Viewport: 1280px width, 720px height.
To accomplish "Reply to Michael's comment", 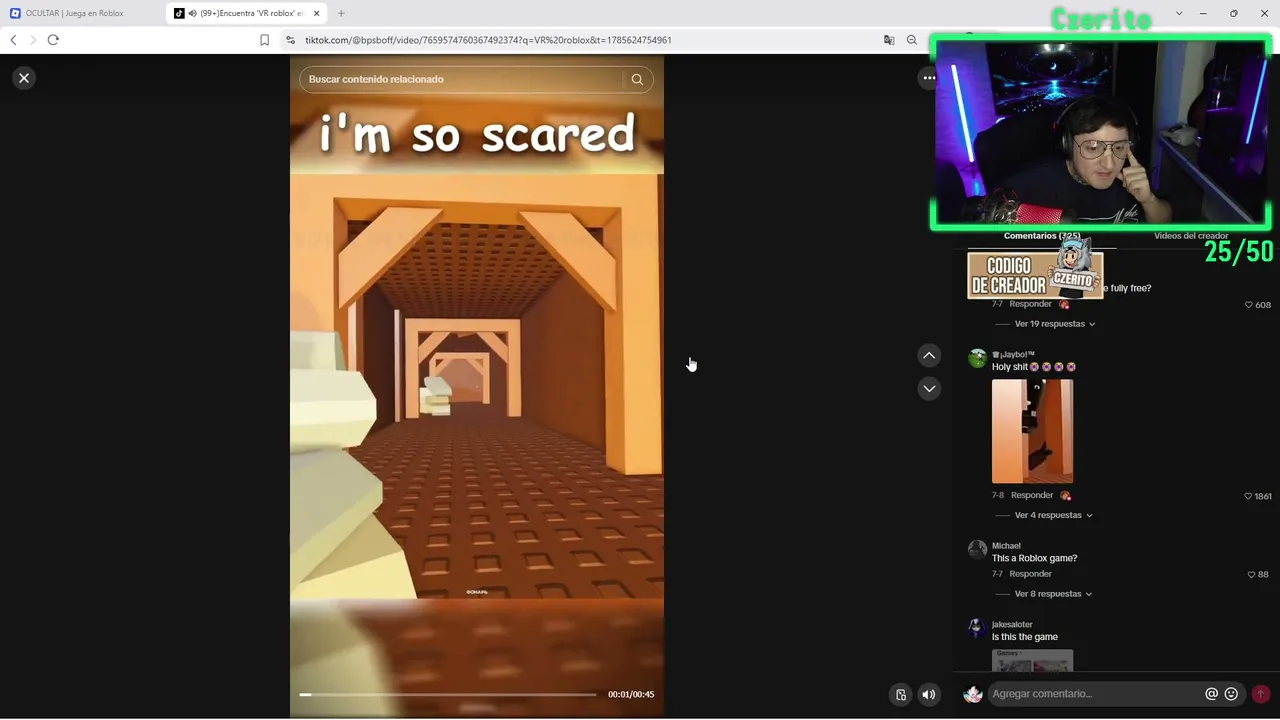I will (x=1030, y=574).
